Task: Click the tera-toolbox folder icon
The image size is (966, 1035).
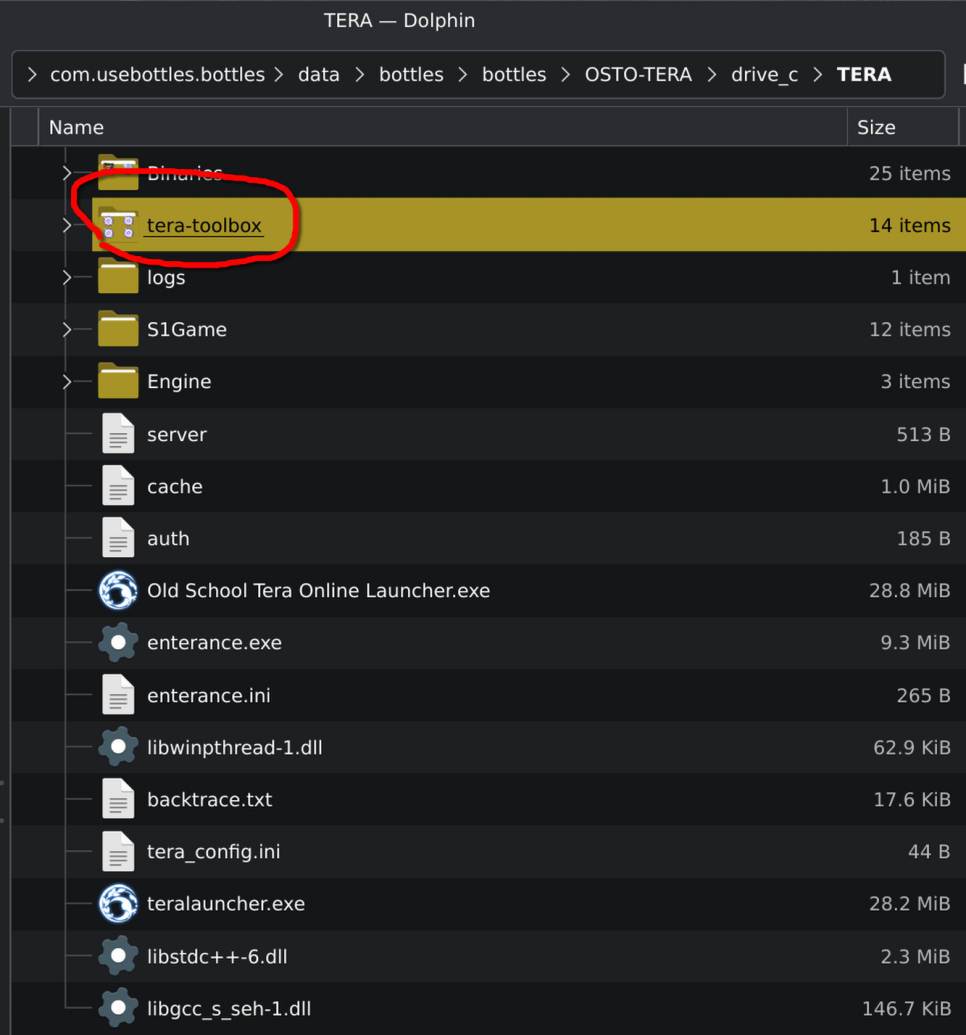Action: click(x=118, y=225)
